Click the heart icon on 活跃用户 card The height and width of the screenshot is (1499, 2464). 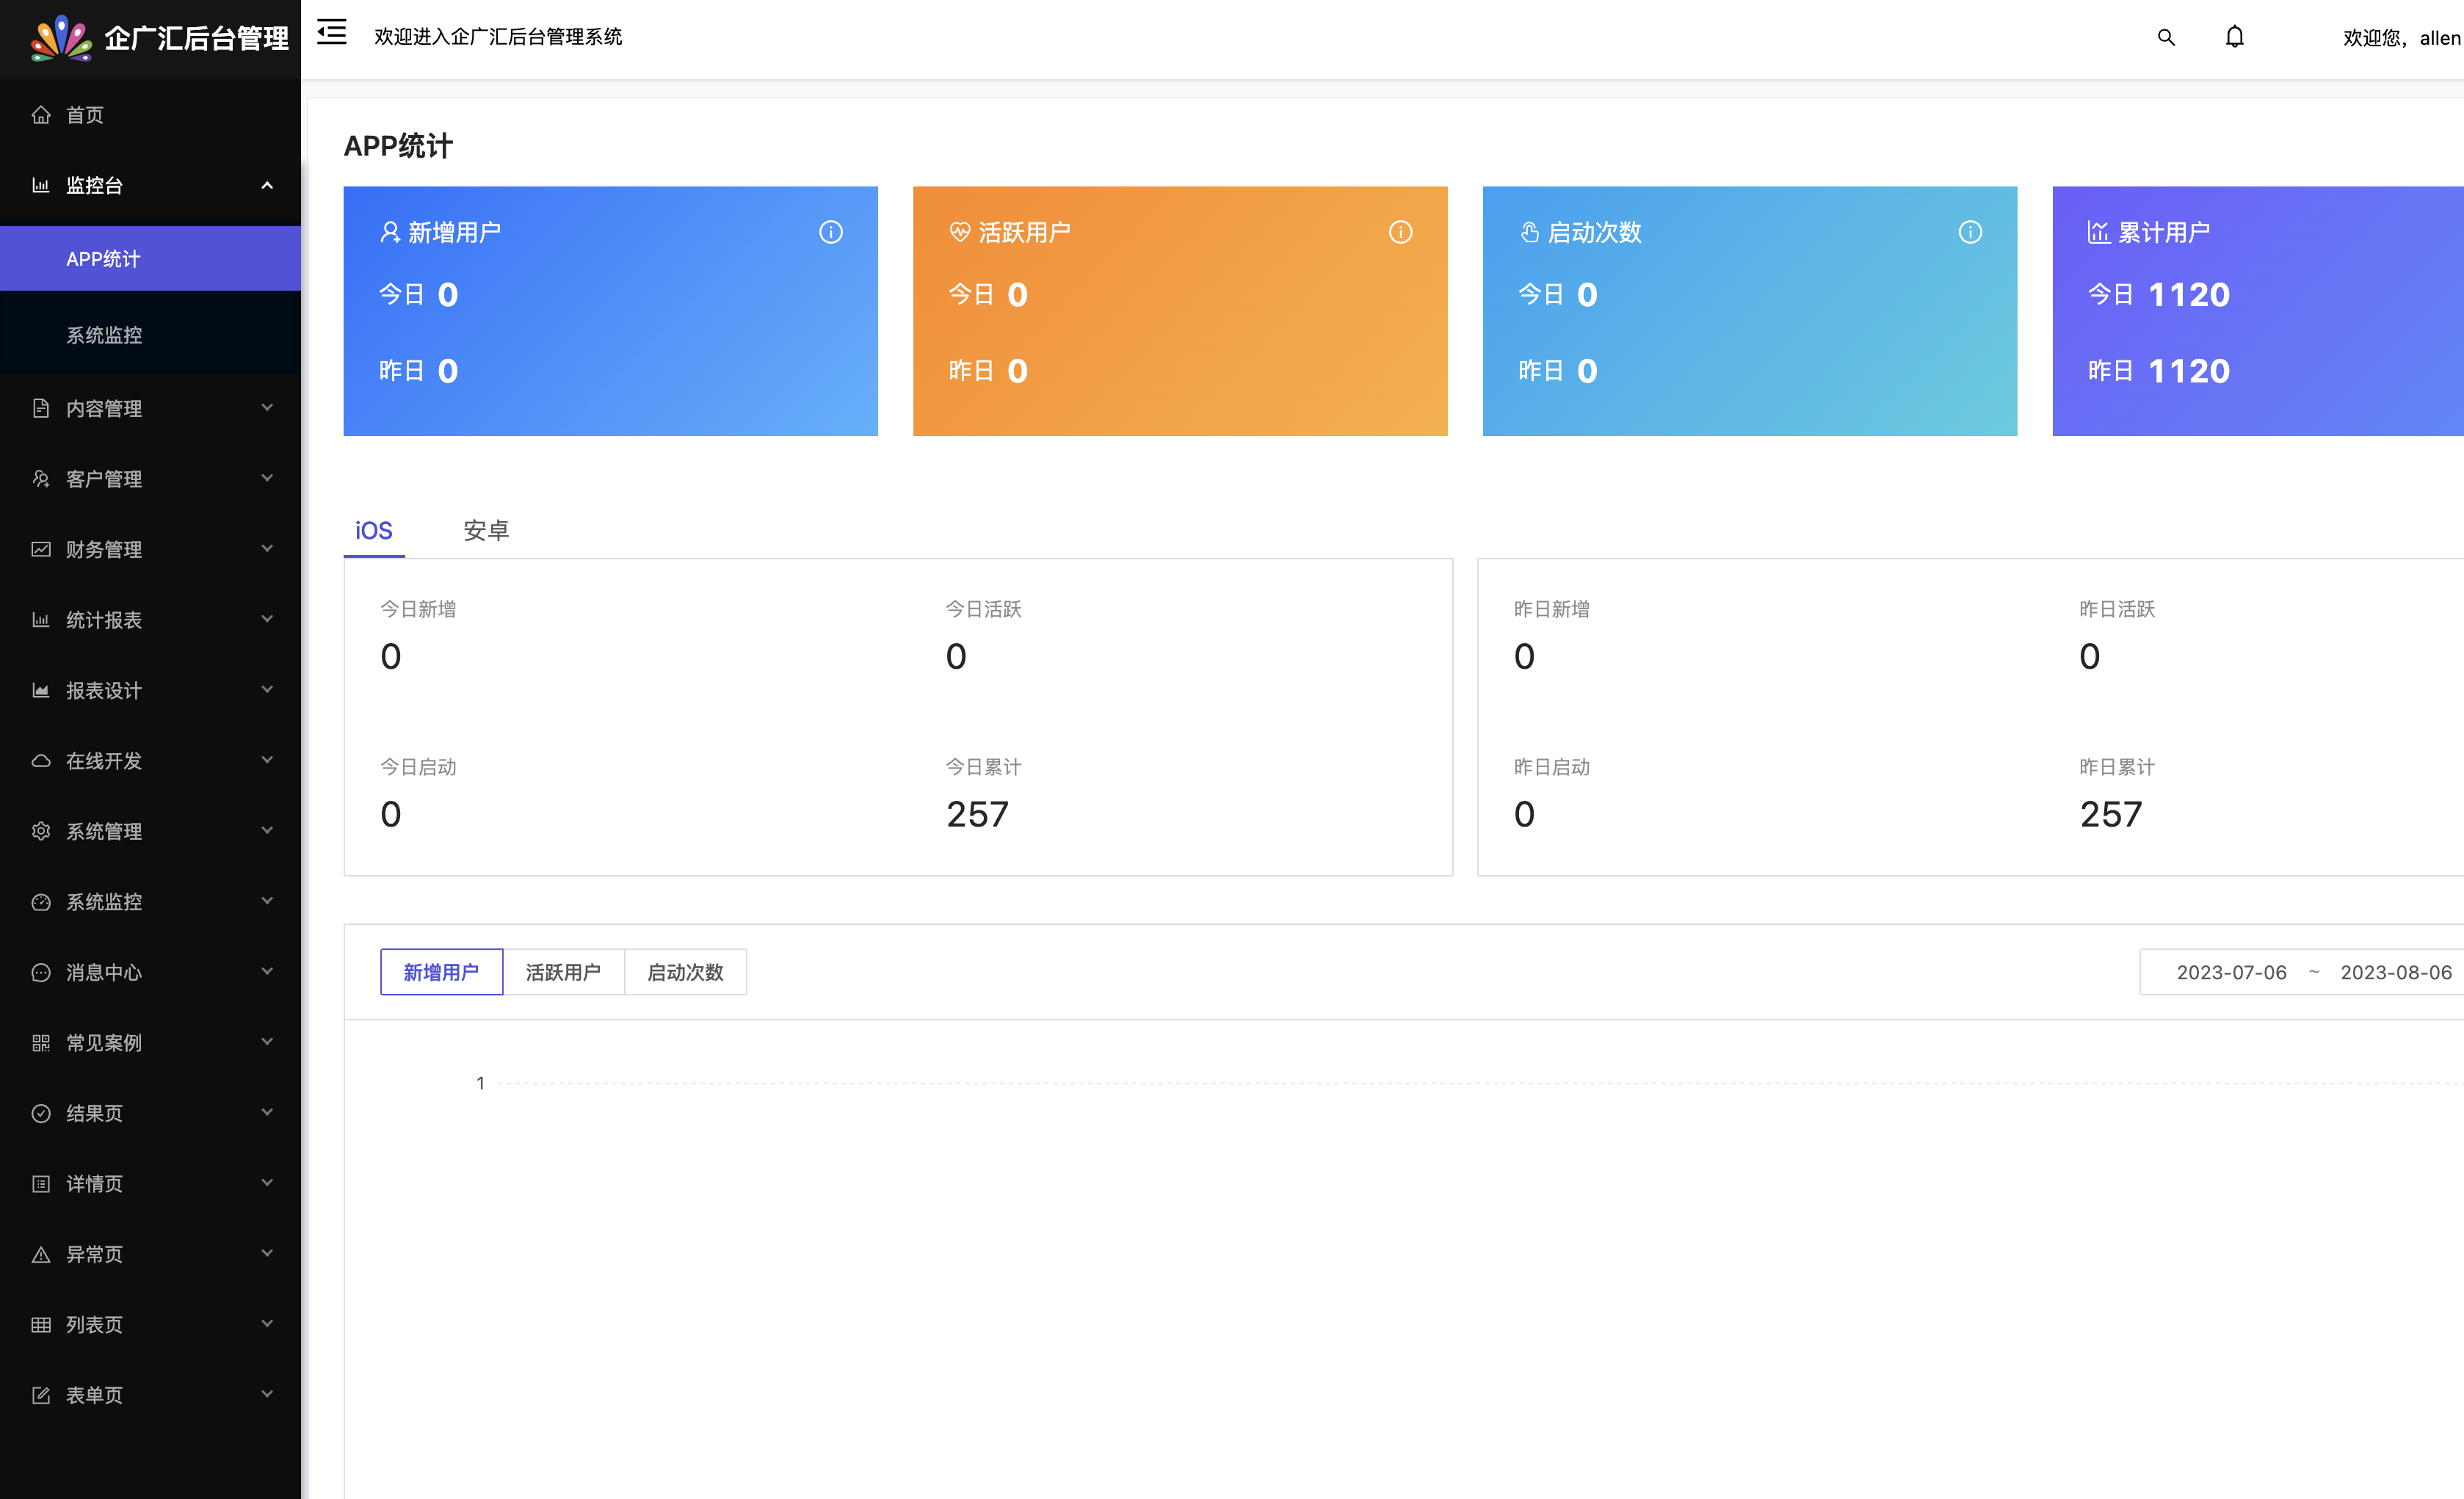click(960, 232)
